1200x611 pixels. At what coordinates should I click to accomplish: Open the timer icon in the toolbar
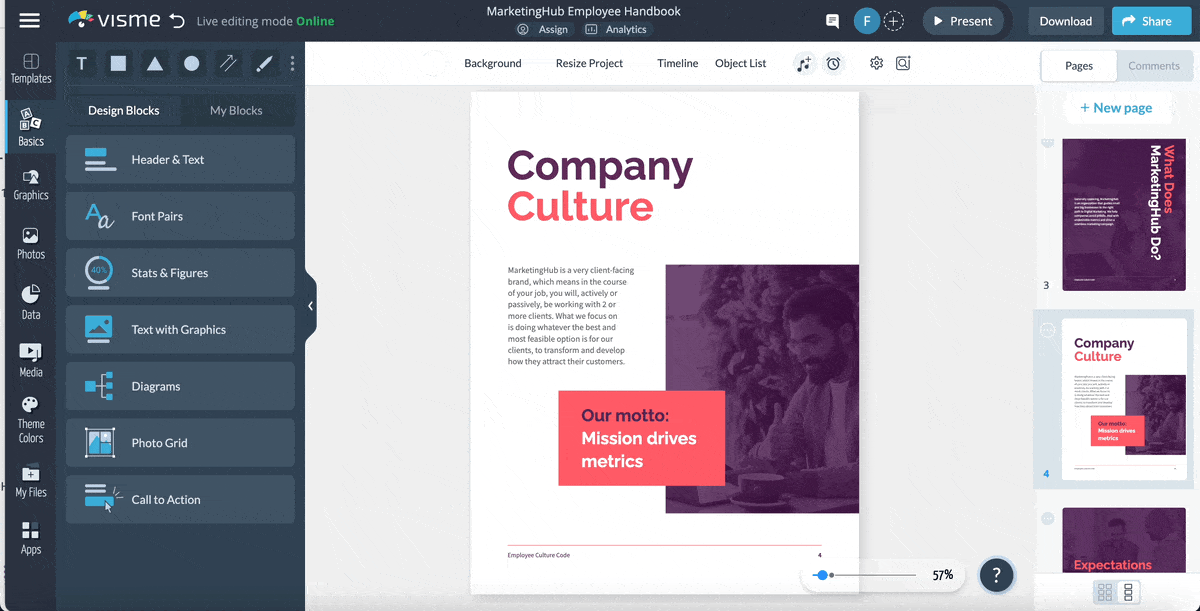(x=834, y=63)
